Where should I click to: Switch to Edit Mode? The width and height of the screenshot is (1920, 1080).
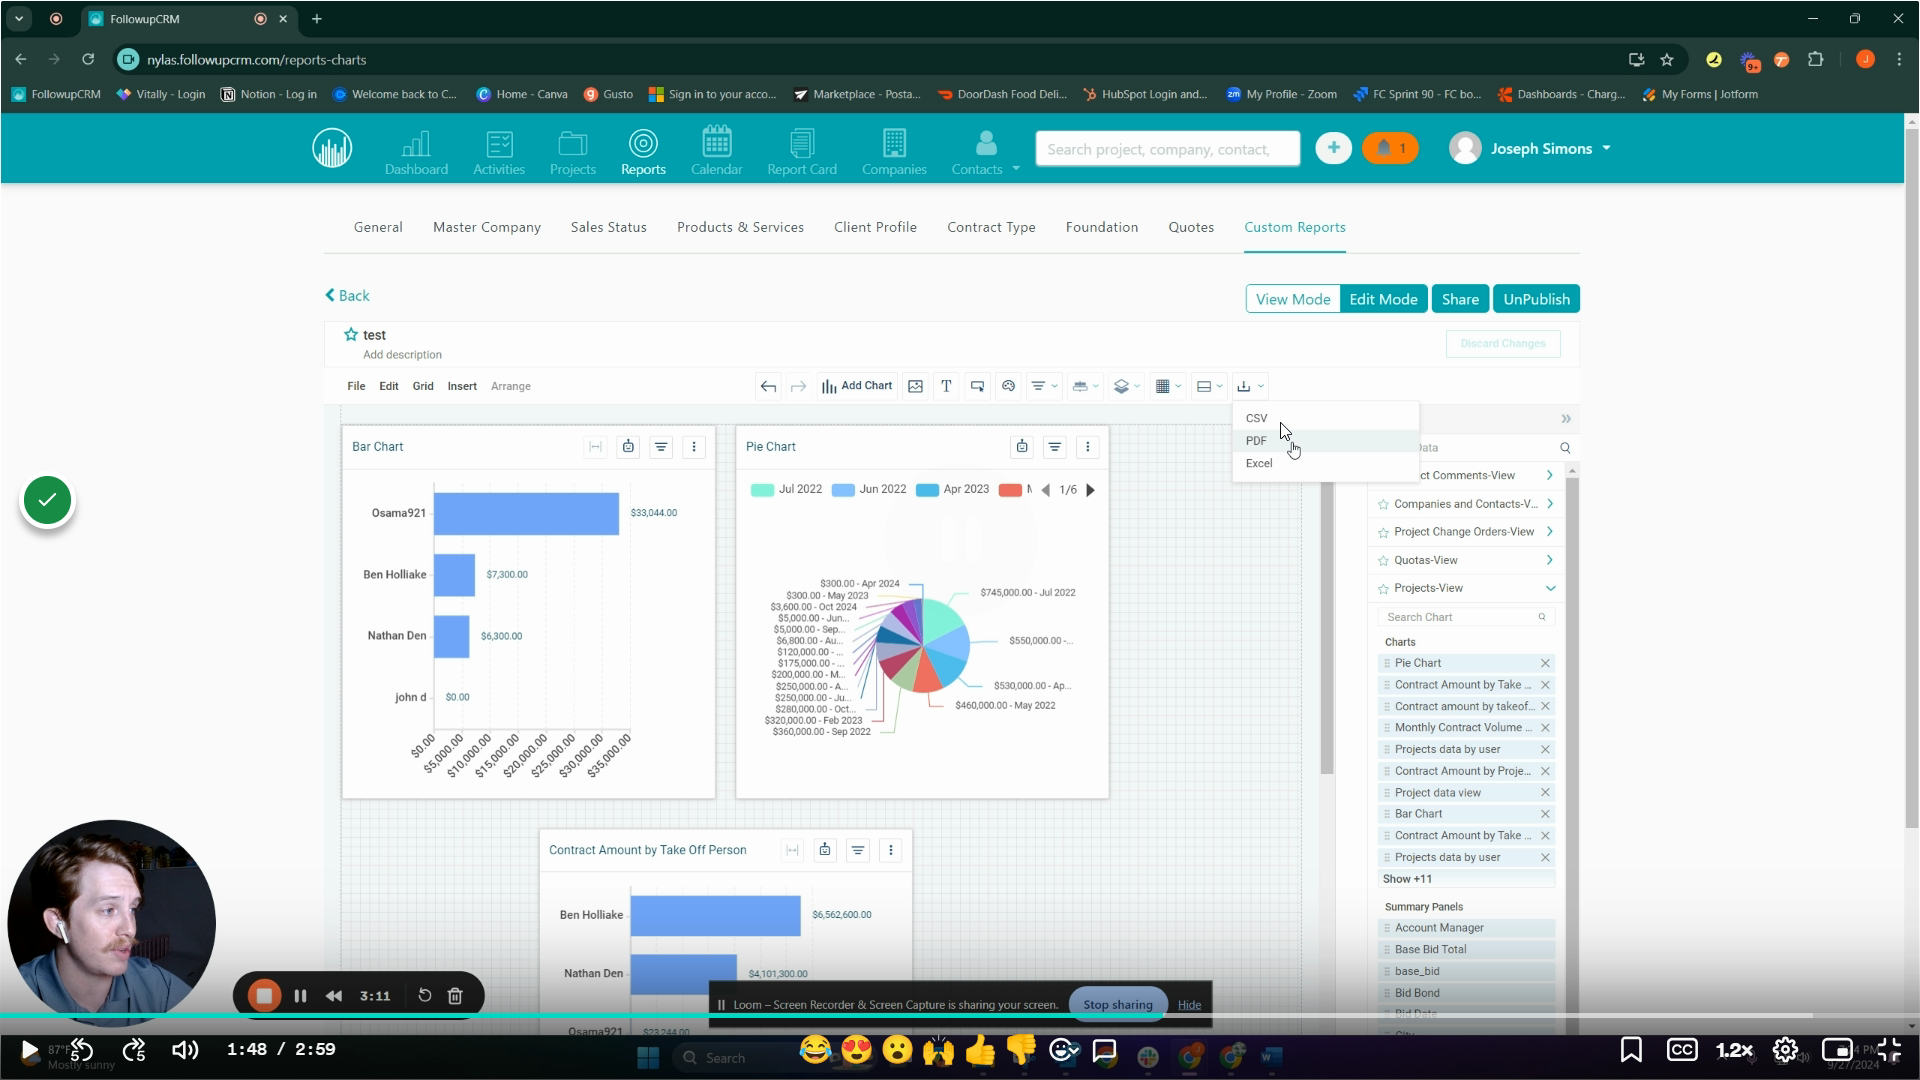(x=1383, y=299)
